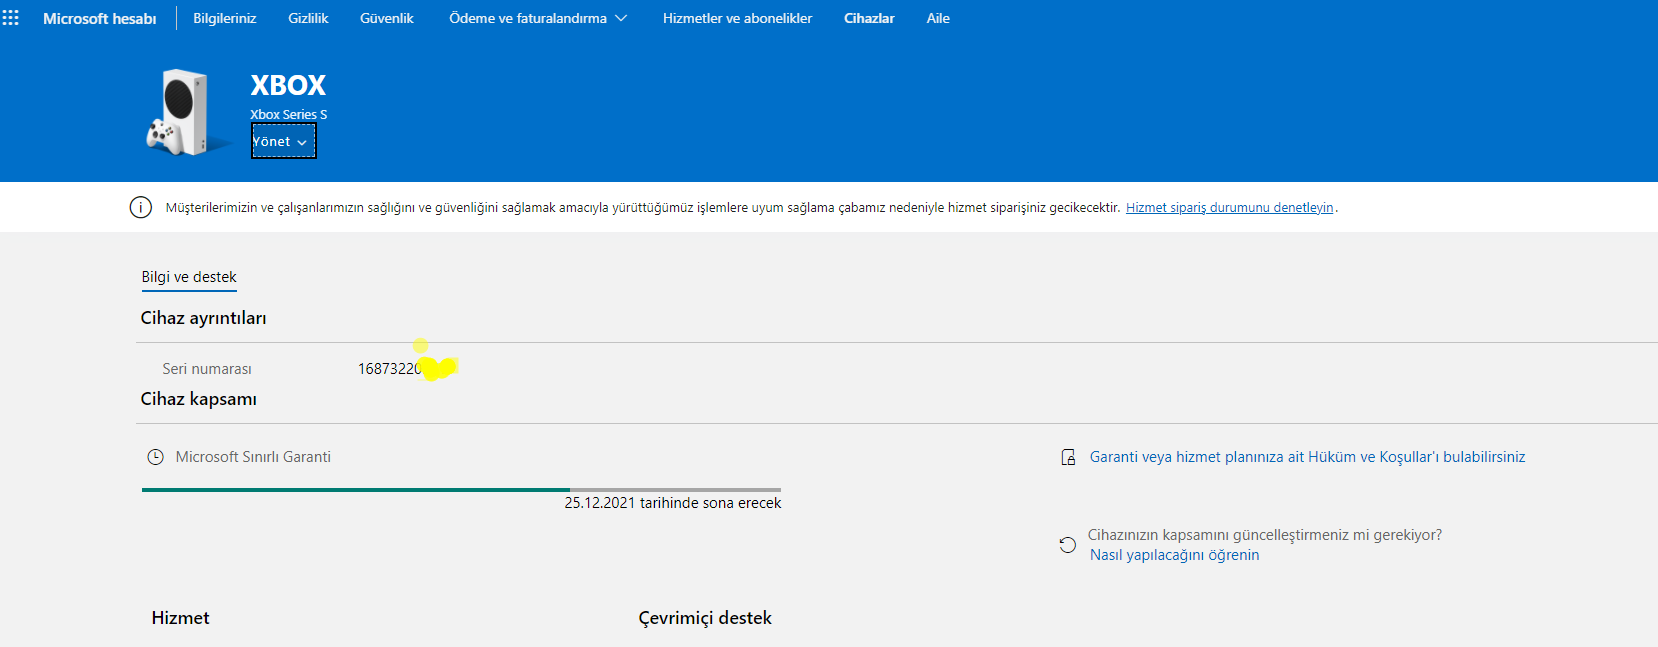
Task: Click the info circle icon in notice
Action: tap(141, 207)
